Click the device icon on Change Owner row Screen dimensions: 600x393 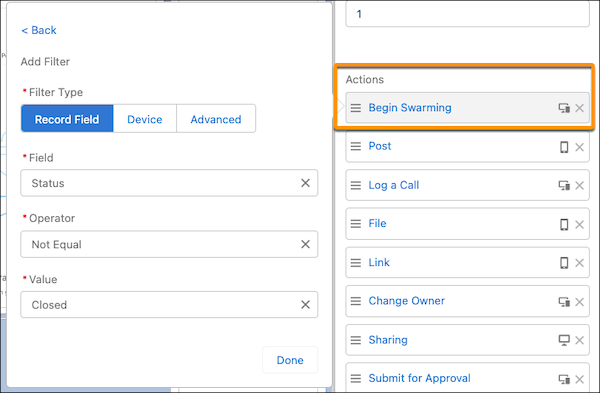point(564,302)
